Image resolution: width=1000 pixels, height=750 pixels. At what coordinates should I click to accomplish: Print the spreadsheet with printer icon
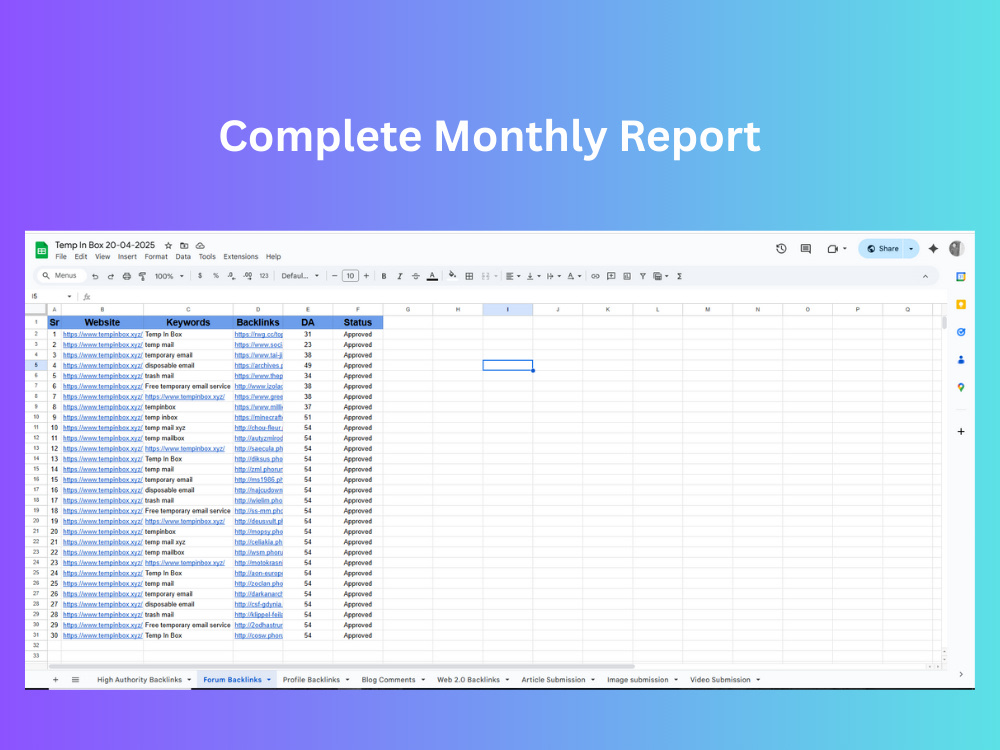tap(126, 276)
